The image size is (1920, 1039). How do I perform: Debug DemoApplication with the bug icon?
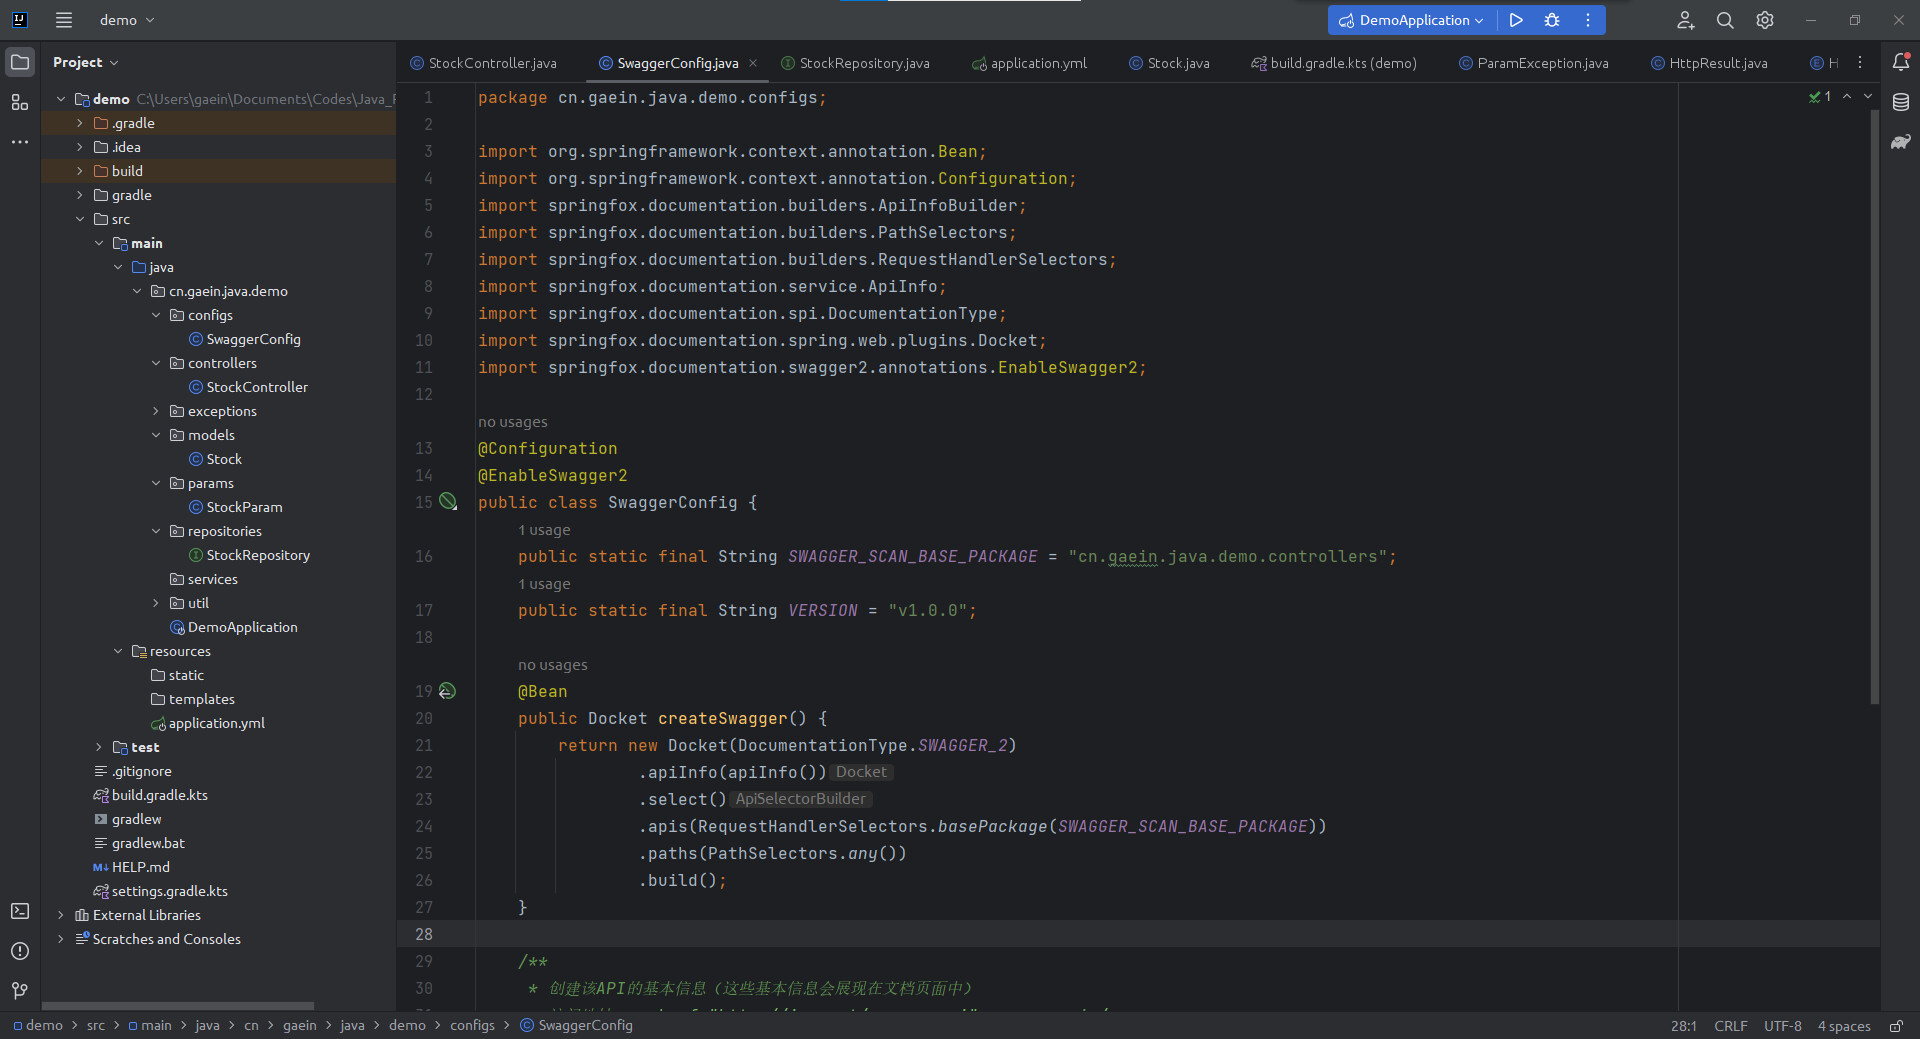click(1552, 20)
